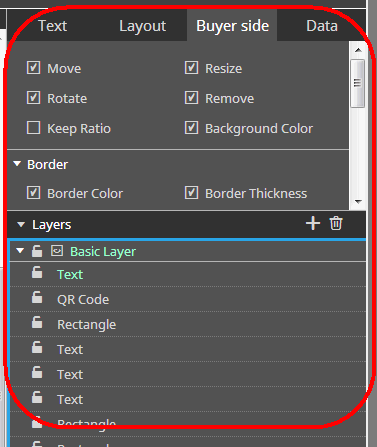This screenshot has height=447, width=377.
Task: Toggle lock on first Rectangle layer
Action: (37, 322)
